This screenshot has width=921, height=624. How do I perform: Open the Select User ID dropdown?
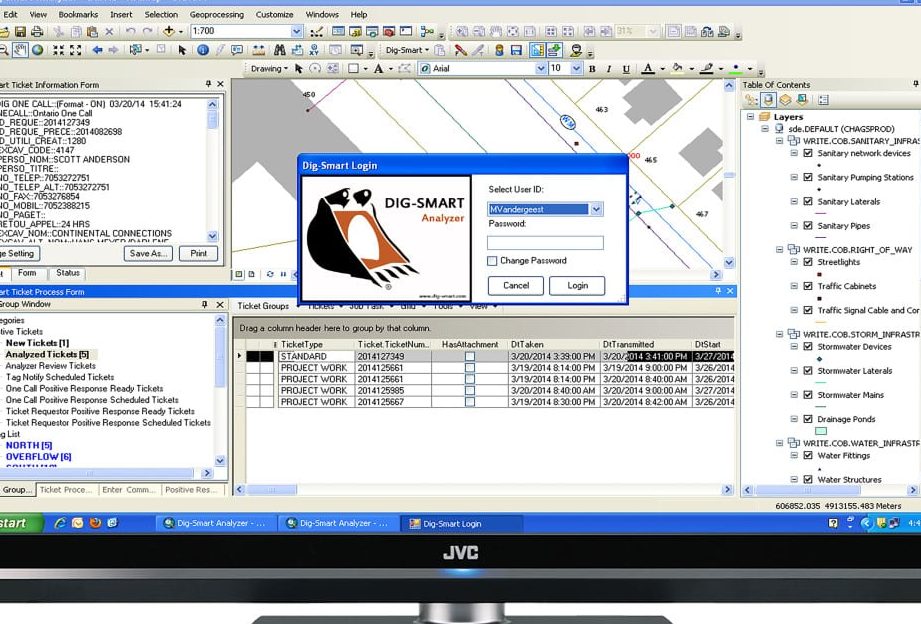click(x=596, y=209)
